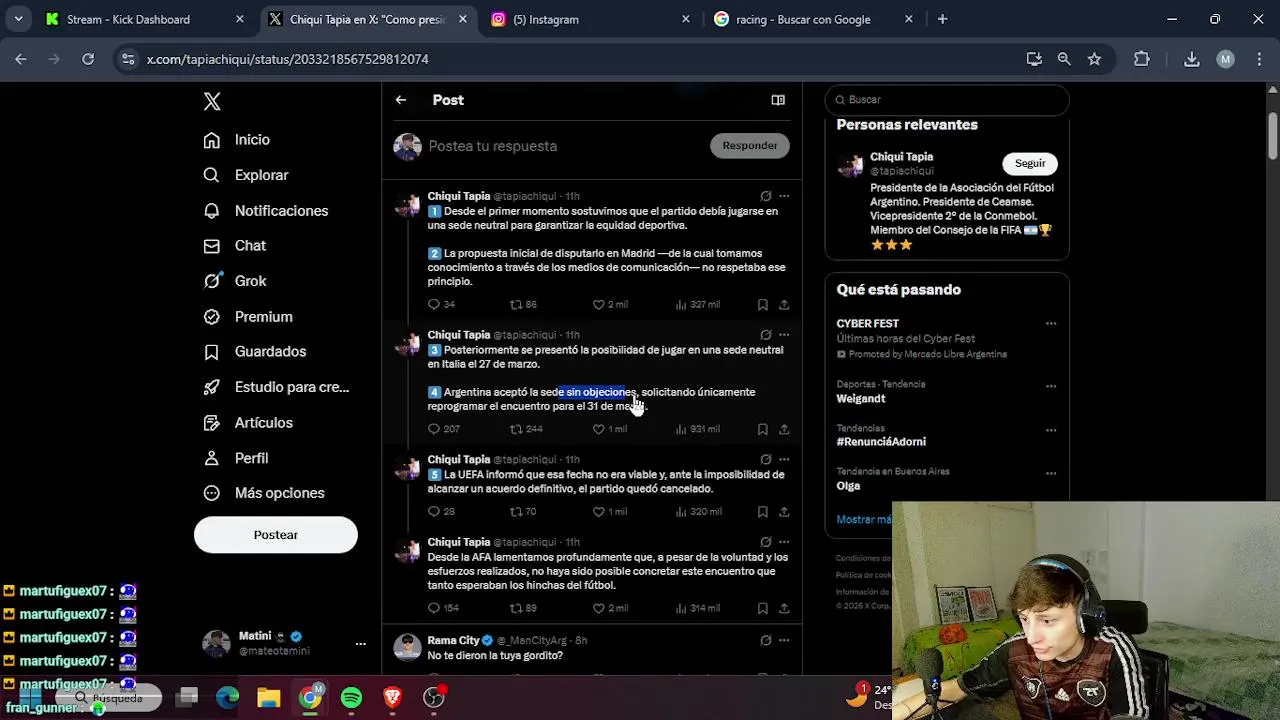The image size is (1280, 720).
Task: Open more options on Rama City reply
Action: tap(784, 640)
